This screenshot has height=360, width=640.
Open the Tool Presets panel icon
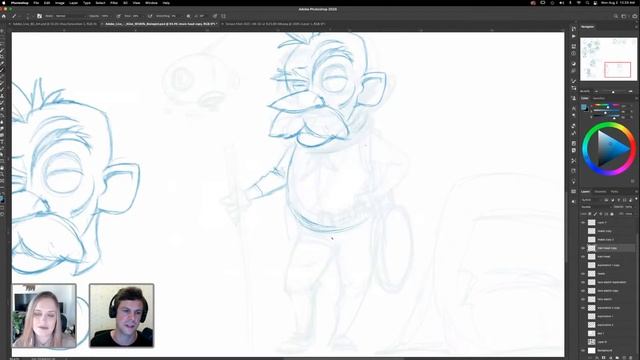point(573,160)
